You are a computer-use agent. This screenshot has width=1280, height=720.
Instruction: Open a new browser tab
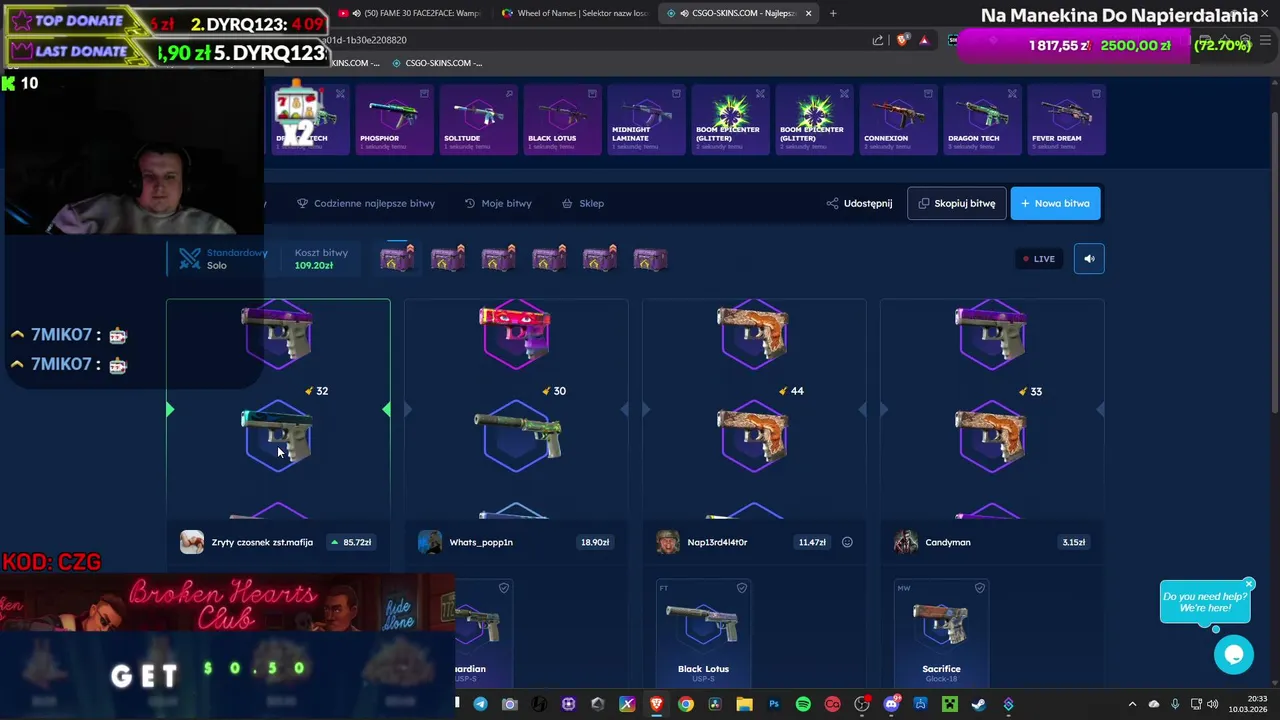click(x=833, y=13)
